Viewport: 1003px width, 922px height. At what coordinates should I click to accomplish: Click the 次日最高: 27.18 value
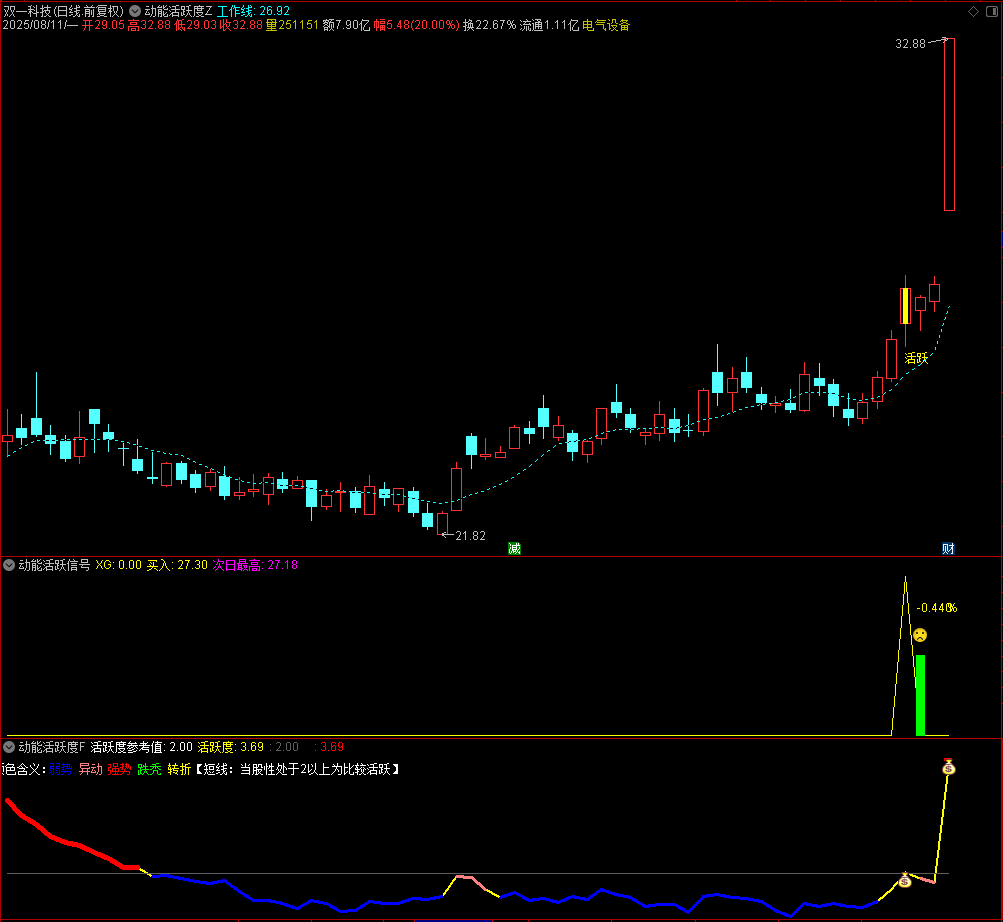(x=255, y=565)
